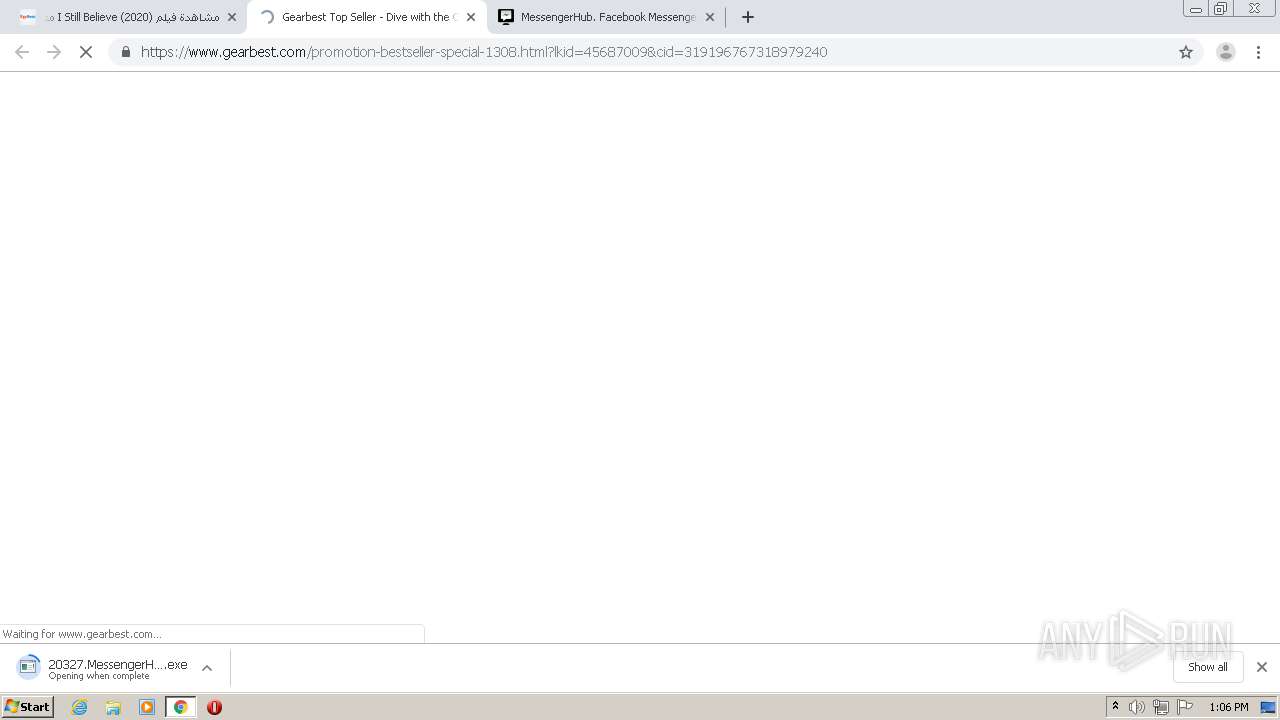Open the Action Center flag icon

(1185, 707)
